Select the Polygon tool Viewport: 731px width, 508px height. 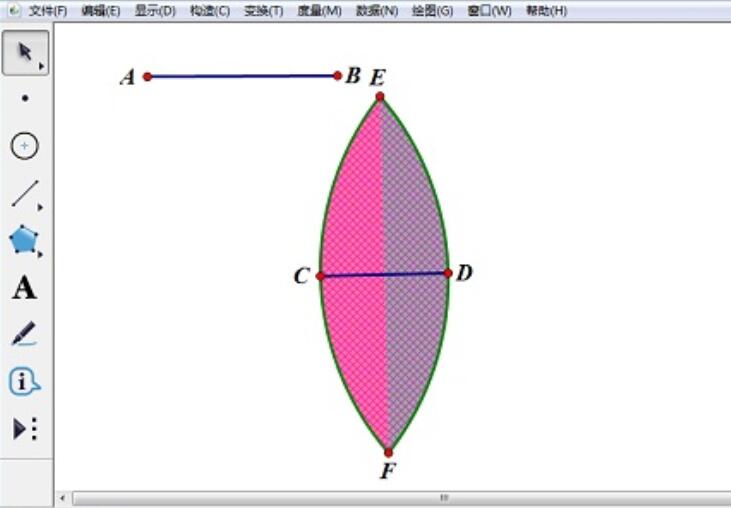[24, 240]
